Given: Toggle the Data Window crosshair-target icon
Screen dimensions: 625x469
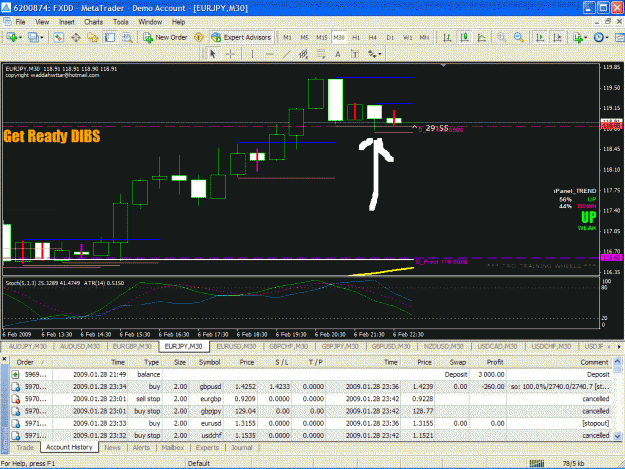Looking at the screenshot, I should point(76,37).
